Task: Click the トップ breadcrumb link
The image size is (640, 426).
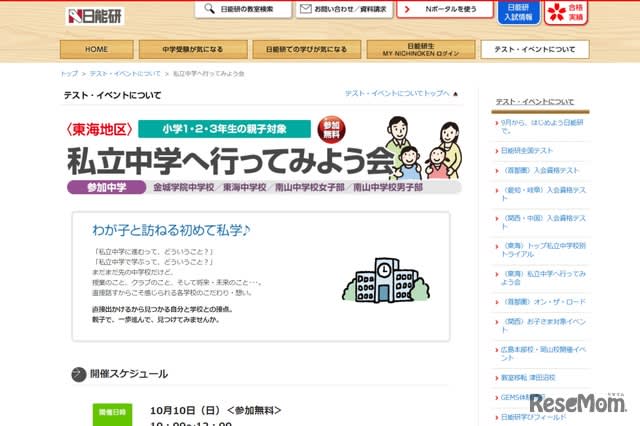Action: (69, 73)
